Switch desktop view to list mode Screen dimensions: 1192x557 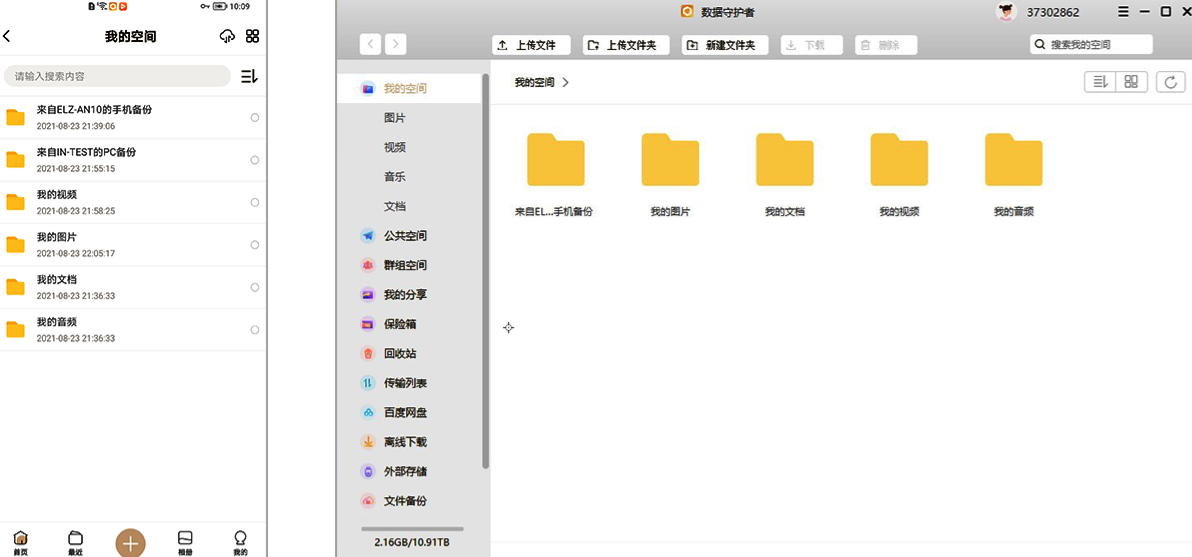1099,81
